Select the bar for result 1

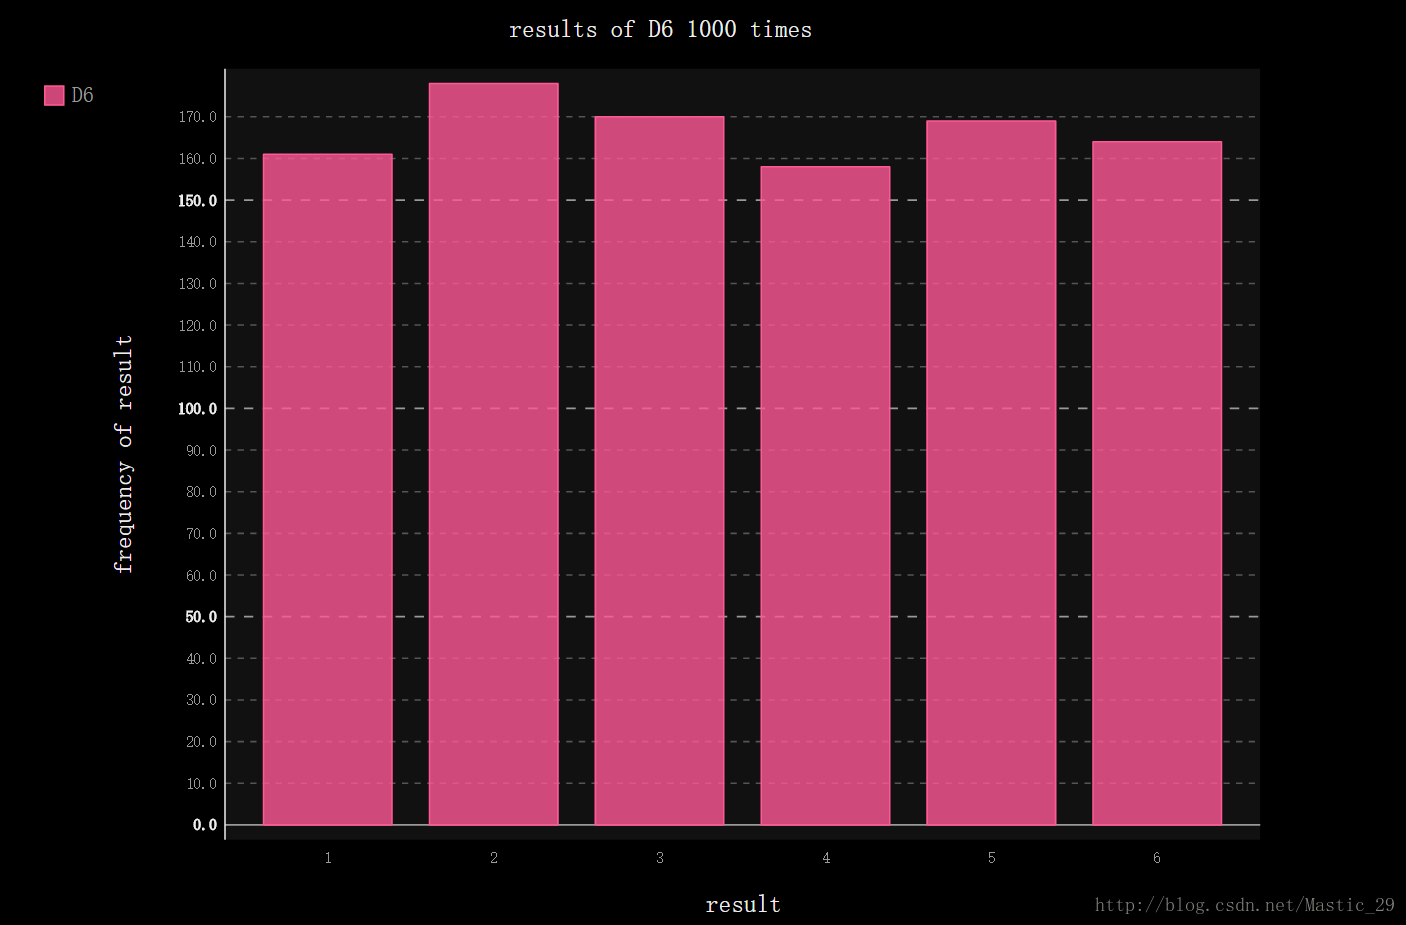click(x=328, y=489)
